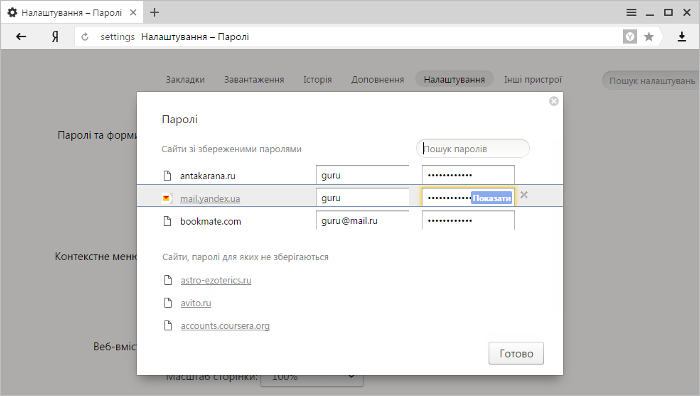Click the Пошук паролів search field
700x396 pixels.
coord(473,149)
